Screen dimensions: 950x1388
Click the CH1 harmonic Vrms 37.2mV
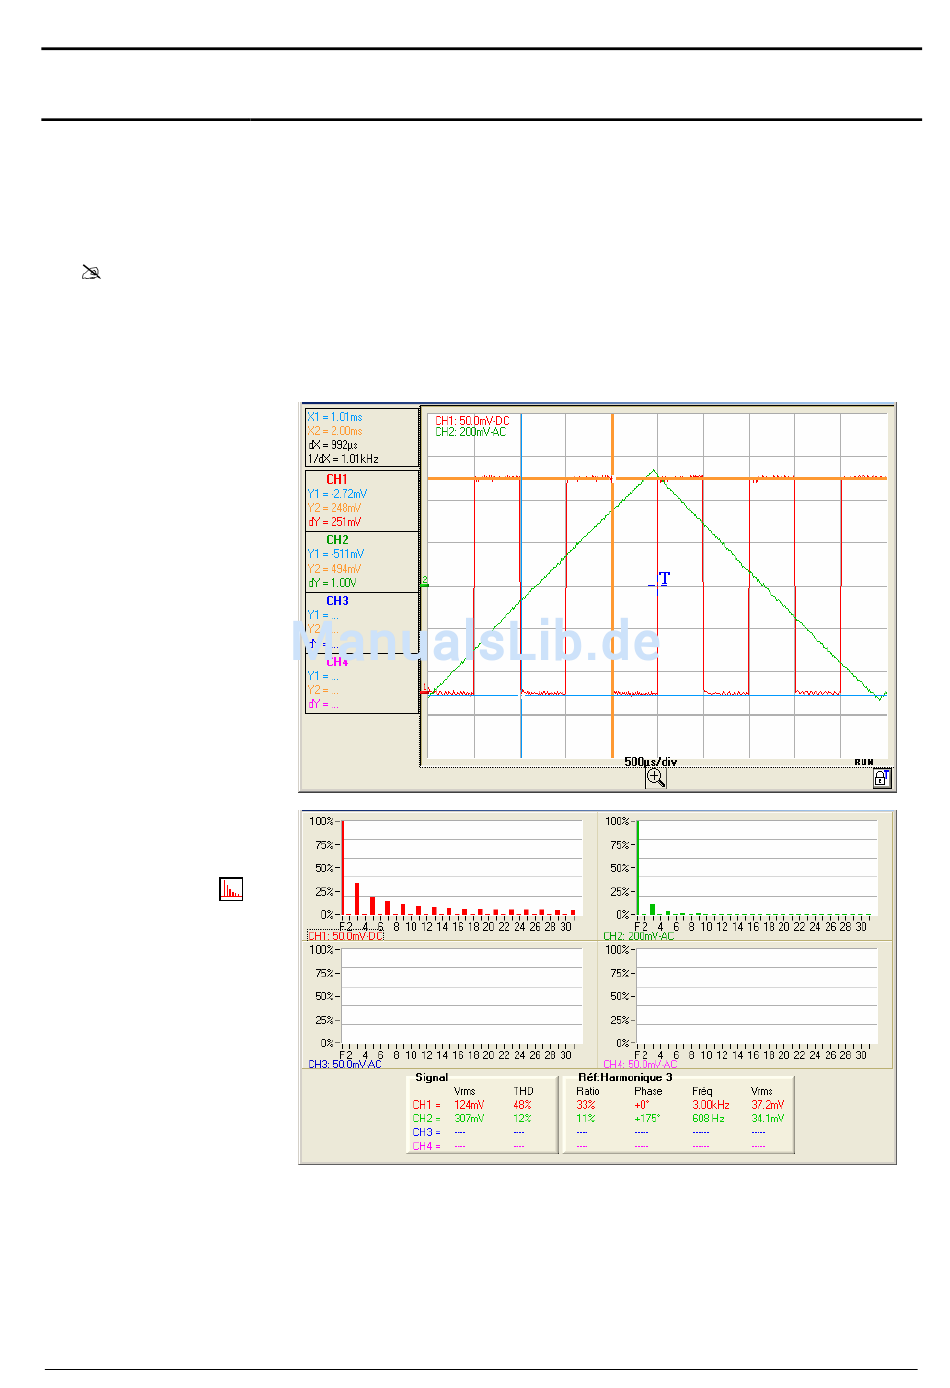[768, 1105]
